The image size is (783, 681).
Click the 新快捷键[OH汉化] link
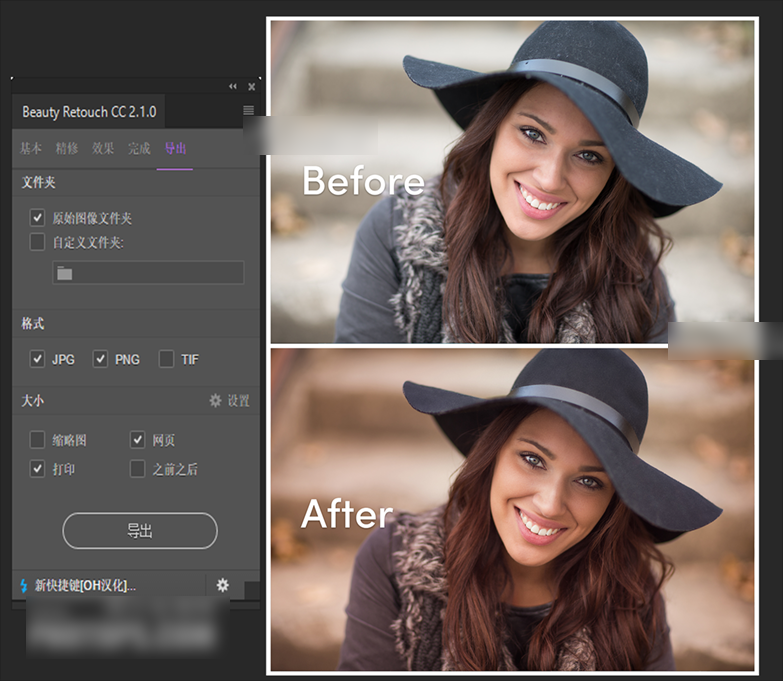click(85, 585)
